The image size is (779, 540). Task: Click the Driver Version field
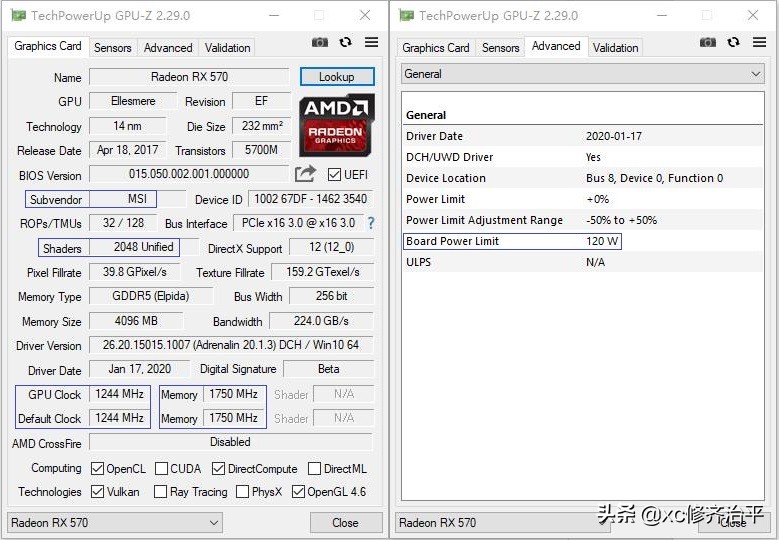pyautogui.click(x=231, y=345)
